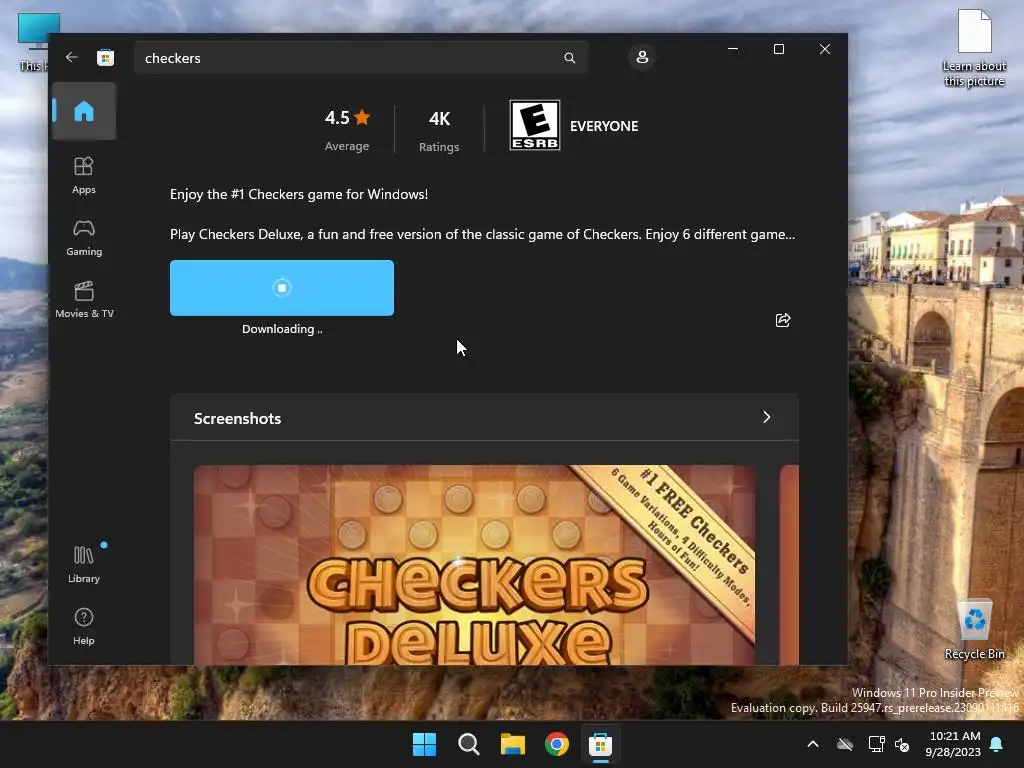
Task: Open the Apps section in sidebar
Action: pyautogui.click(x=84, y=176)
